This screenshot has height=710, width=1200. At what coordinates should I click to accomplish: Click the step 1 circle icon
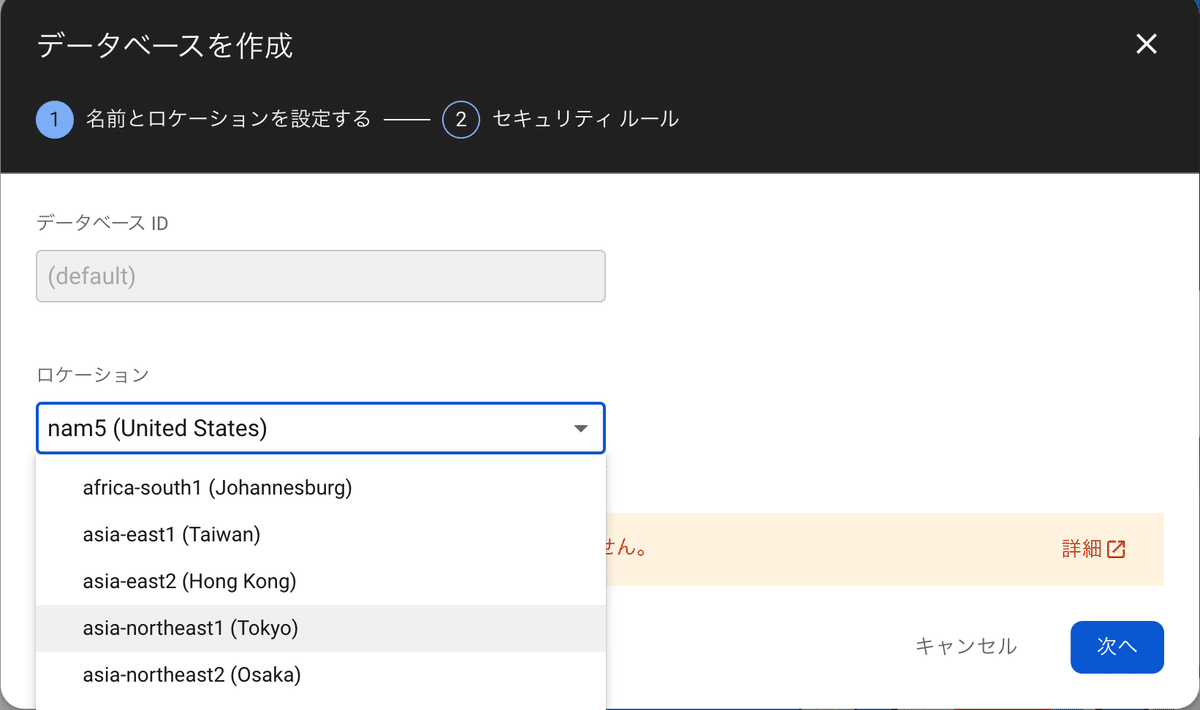55,118
